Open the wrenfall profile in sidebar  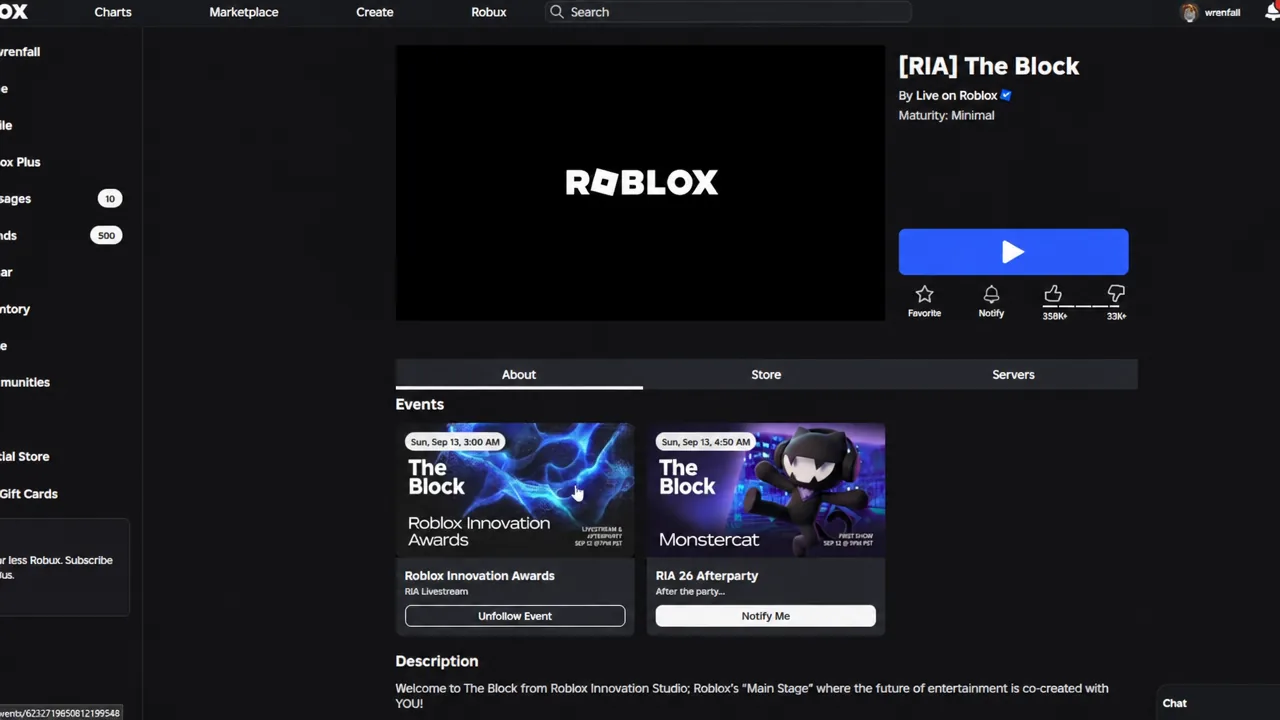click(x=20, y=52)
